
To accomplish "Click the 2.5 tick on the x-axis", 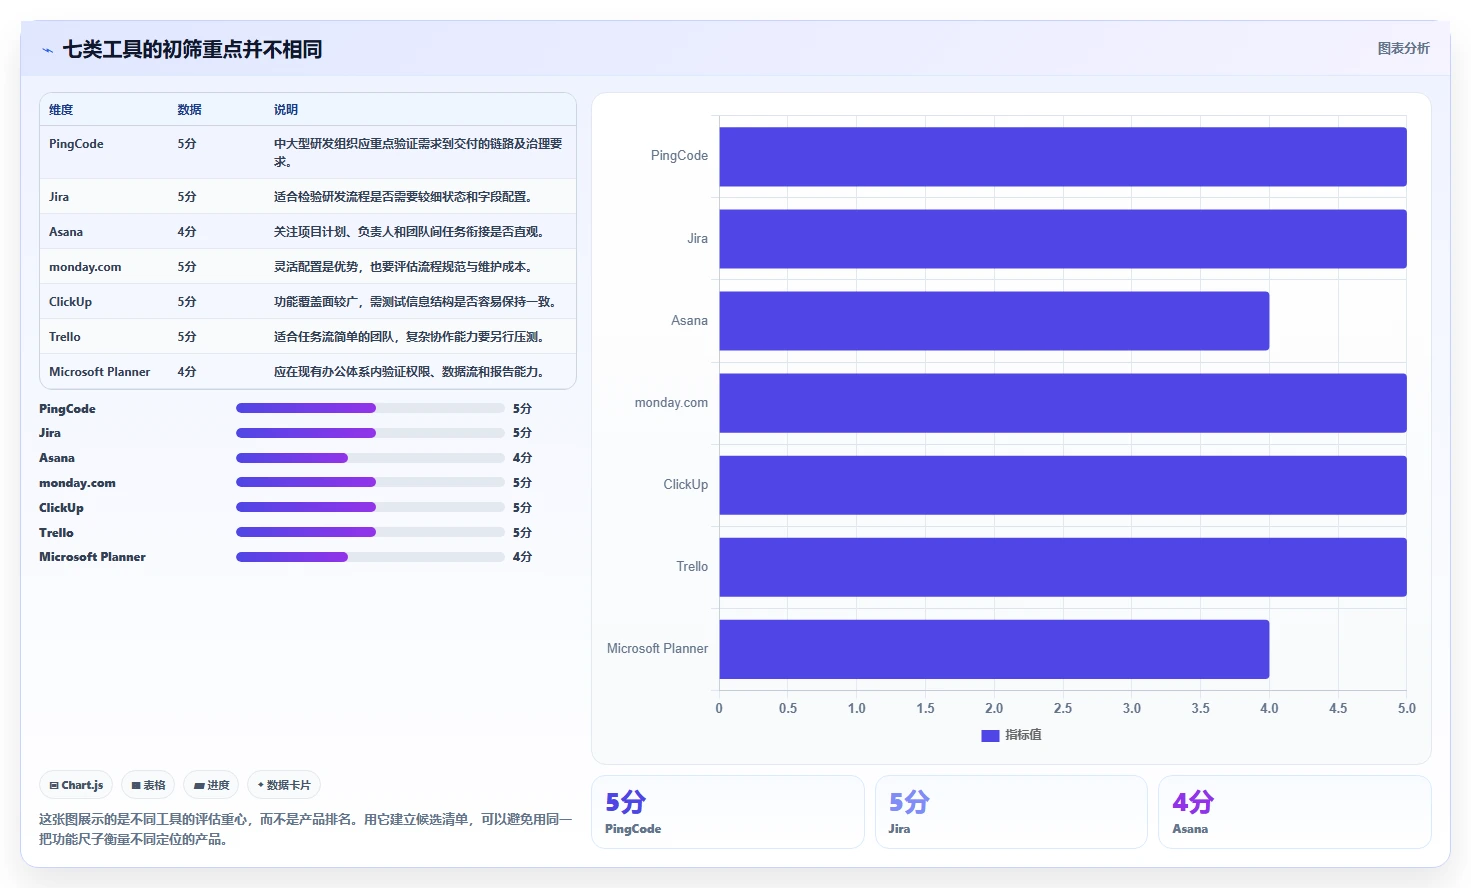I will click(1063, 708).
